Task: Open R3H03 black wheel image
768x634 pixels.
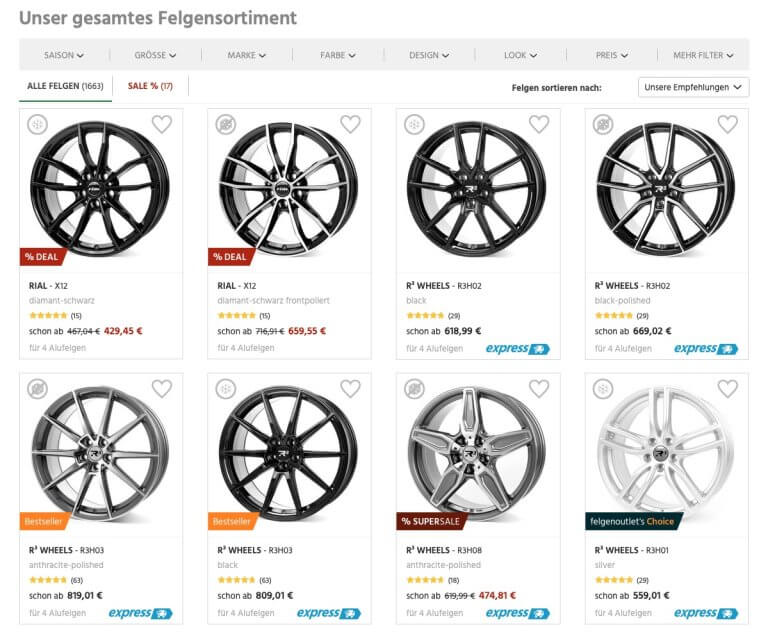Action: (x=288, y=452)
